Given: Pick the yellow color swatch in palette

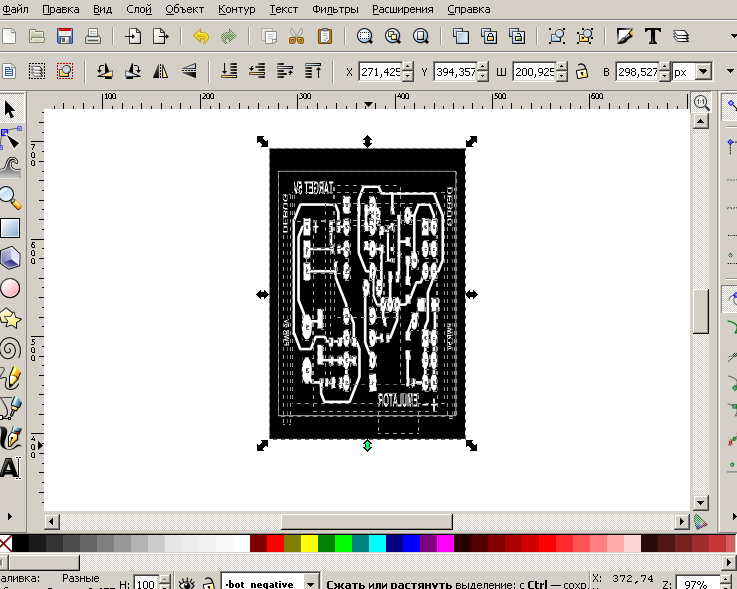Looking at the screenshot, I should [309, 543].
